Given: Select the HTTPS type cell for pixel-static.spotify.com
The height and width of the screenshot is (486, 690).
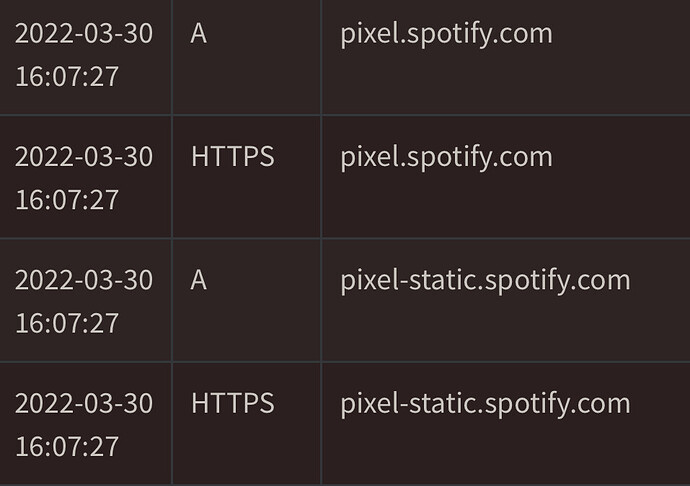Looking at the screenshot, I should (x=232, y=404).
